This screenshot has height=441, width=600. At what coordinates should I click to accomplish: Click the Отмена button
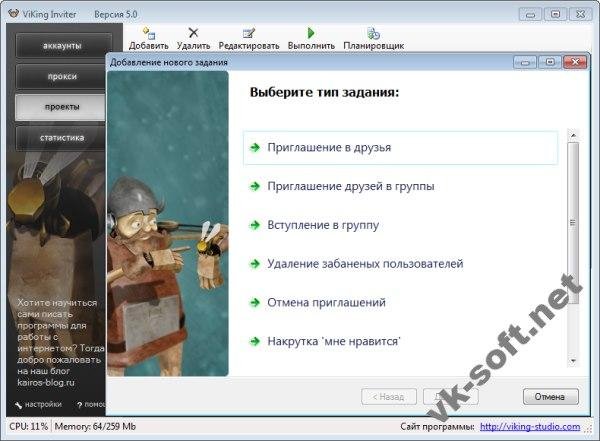pyautogui.click(x=551, y=397)
